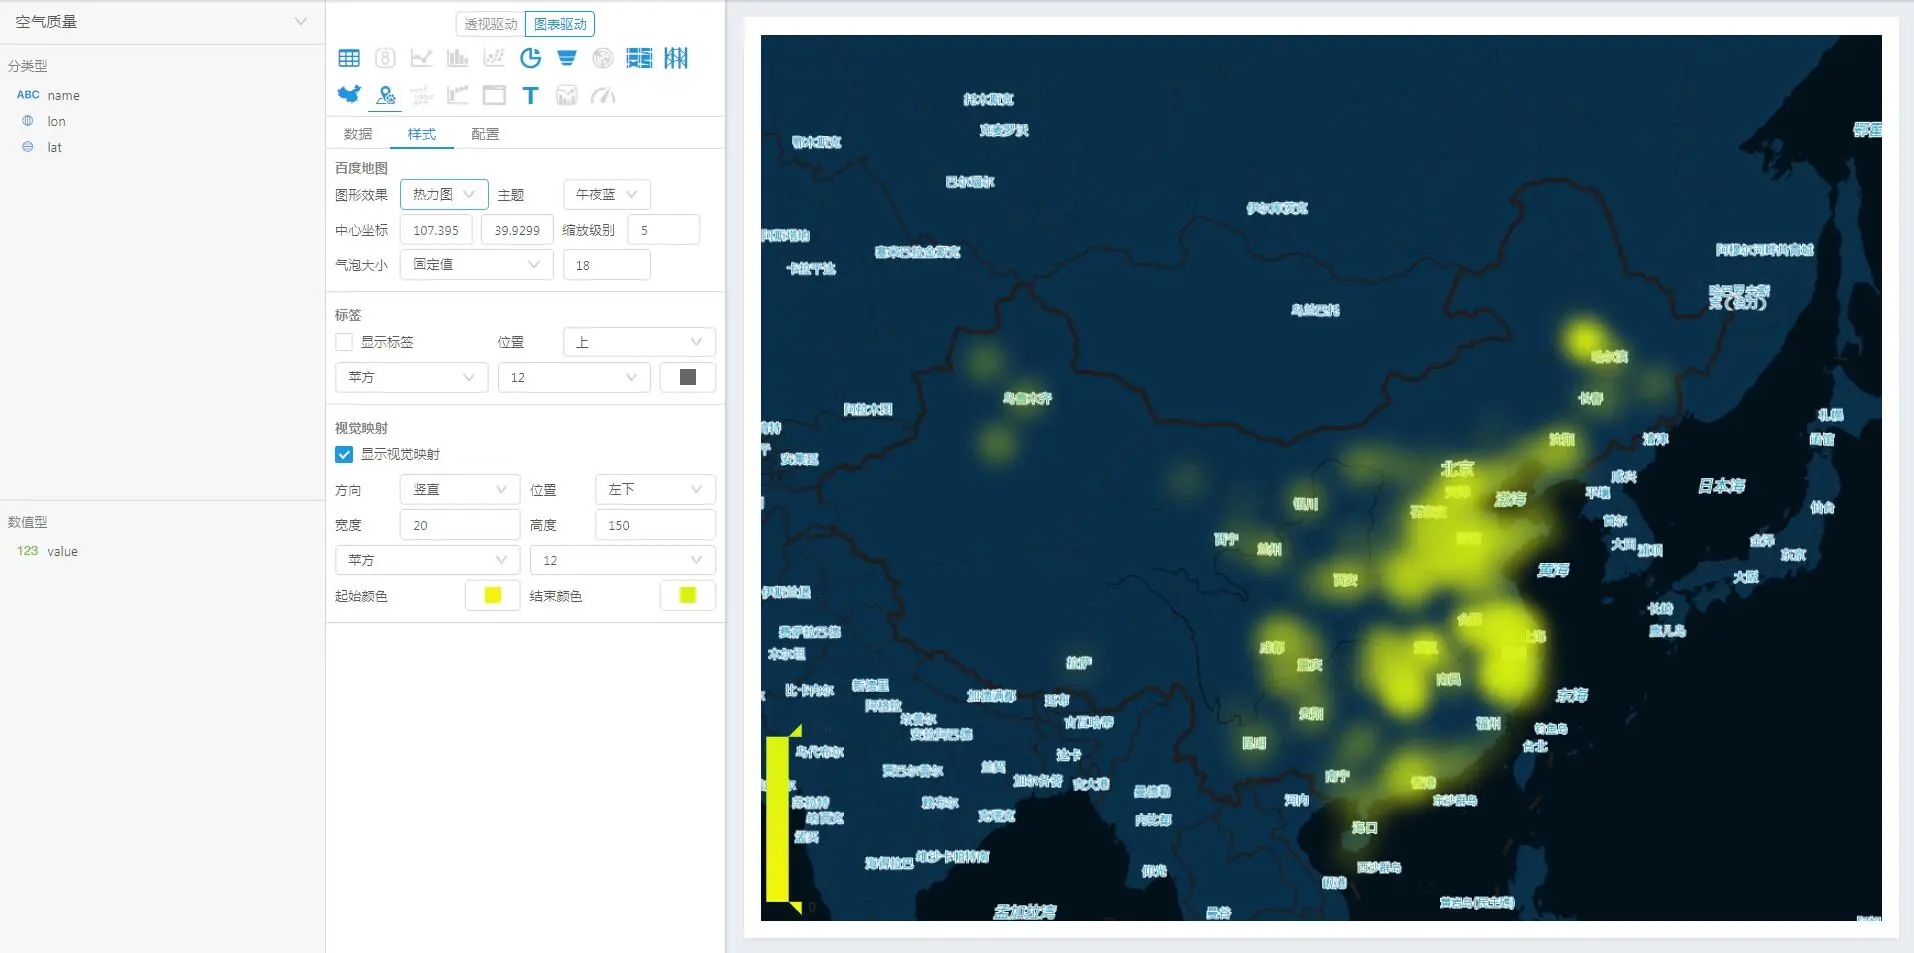Open the 标签 font dropdown showing 苹方
1914x953 pixels.
coord(411,377)
